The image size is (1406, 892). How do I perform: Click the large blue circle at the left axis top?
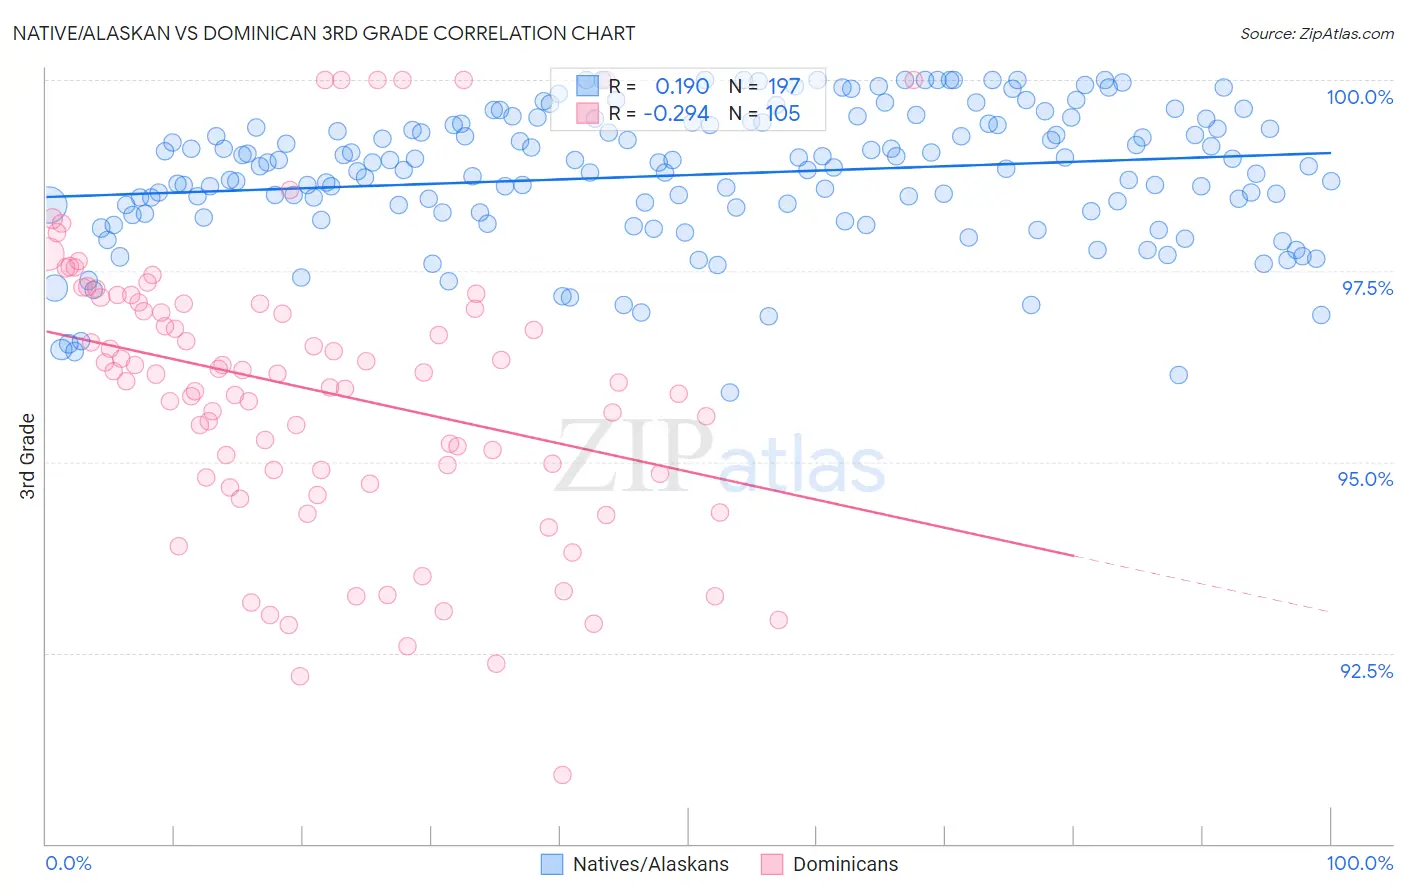(48, 206)
